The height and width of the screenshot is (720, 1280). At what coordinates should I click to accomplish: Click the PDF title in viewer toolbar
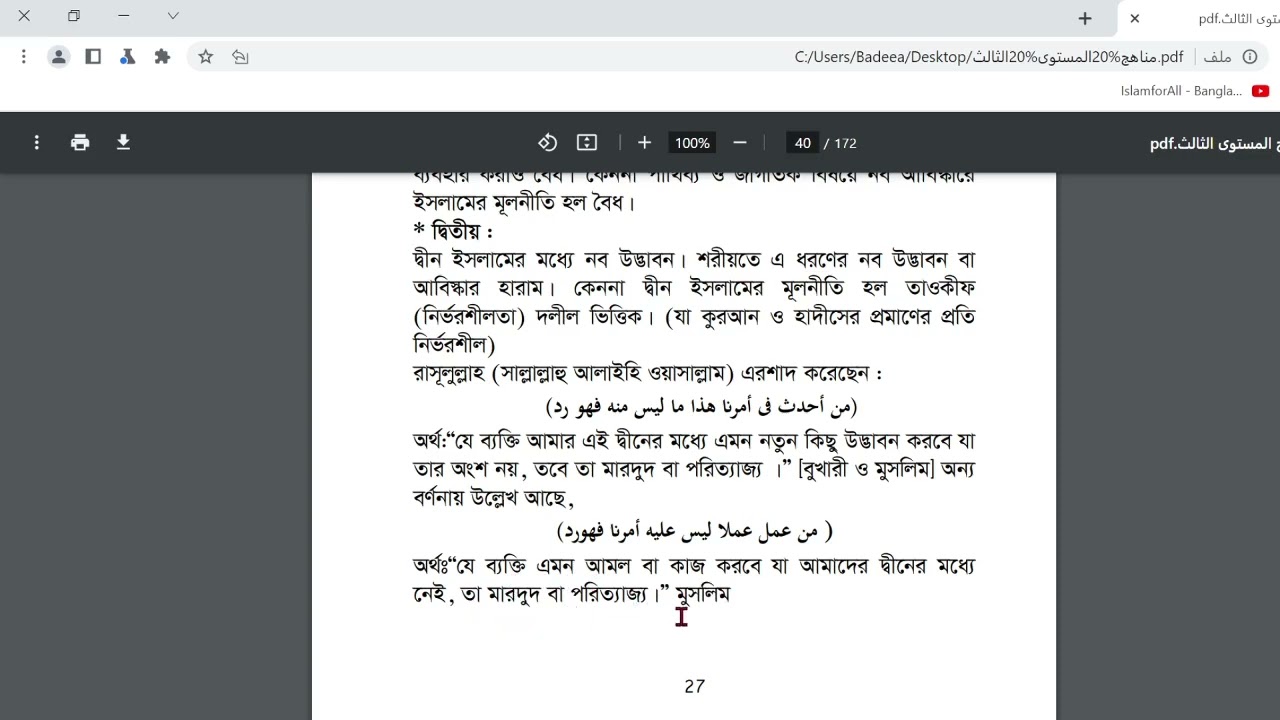(1214, 143)
